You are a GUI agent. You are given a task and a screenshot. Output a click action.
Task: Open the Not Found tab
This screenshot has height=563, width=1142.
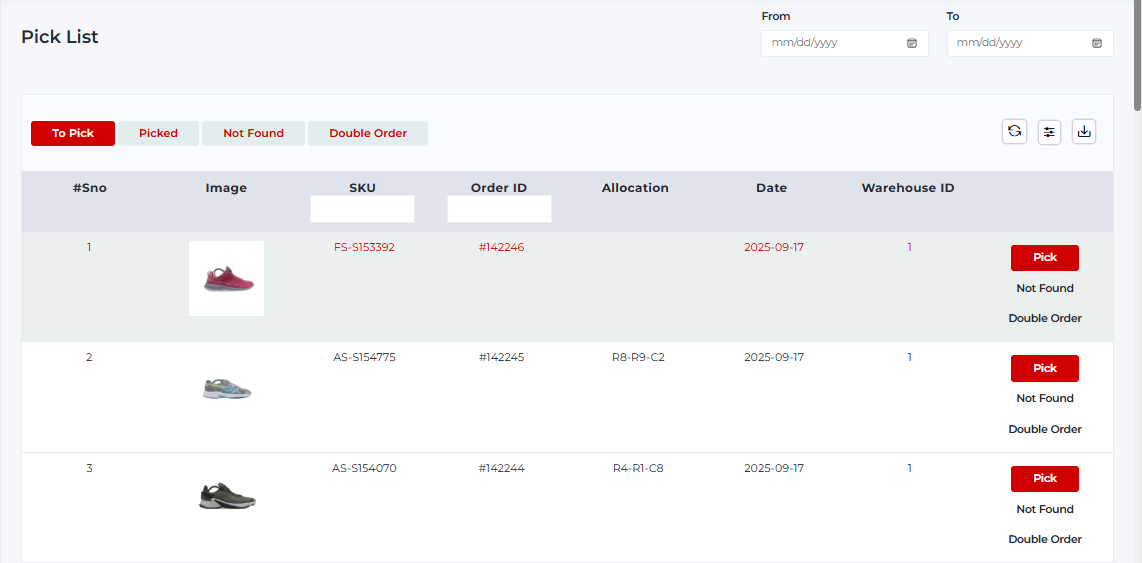point(253,133)
